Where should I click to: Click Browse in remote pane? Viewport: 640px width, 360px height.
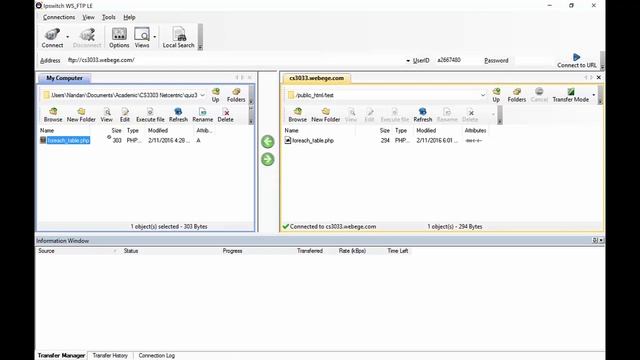(298, 115)
